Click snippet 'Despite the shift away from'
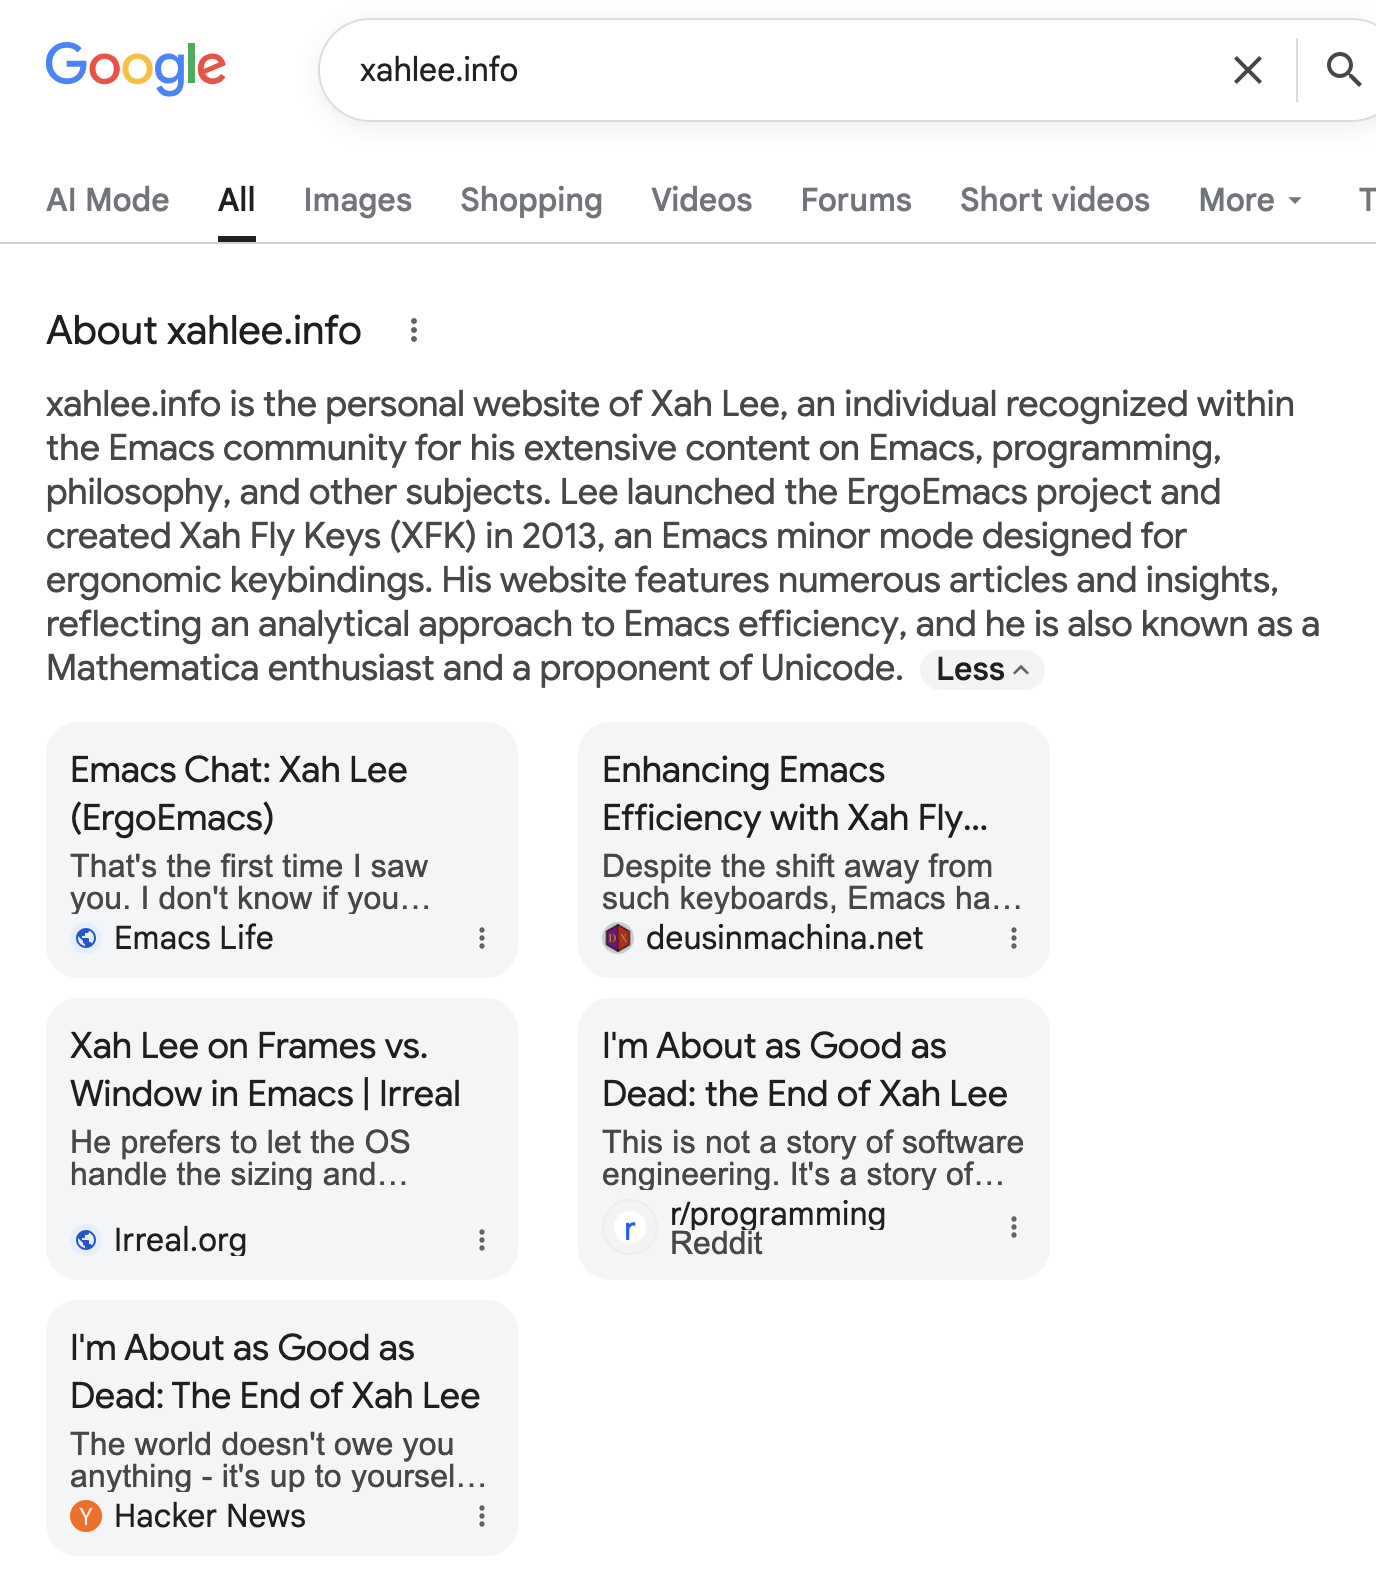Image resolution: width=1376 pixels, height=1570 pixels. tap(798, 866)
